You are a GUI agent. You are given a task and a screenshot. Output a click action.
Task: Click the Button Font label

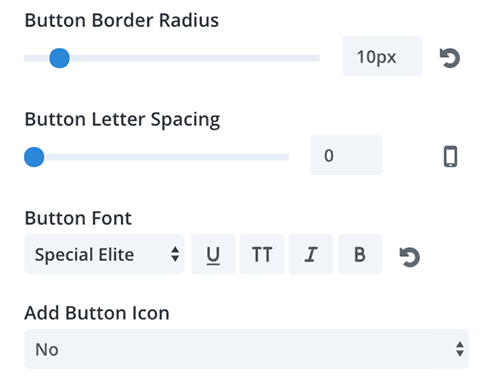click(78, 218)
